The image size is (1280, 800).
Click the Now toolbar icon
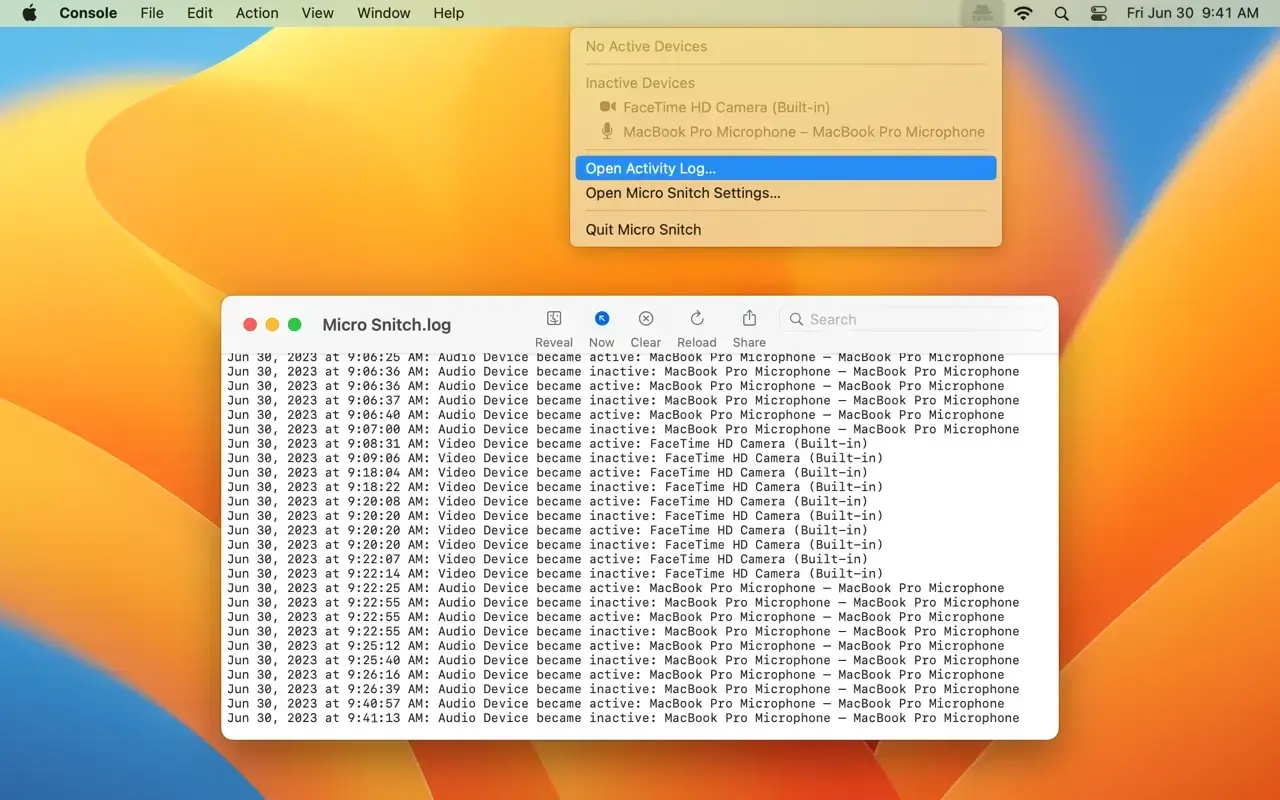pyautogui.click(x=601, y=319)
